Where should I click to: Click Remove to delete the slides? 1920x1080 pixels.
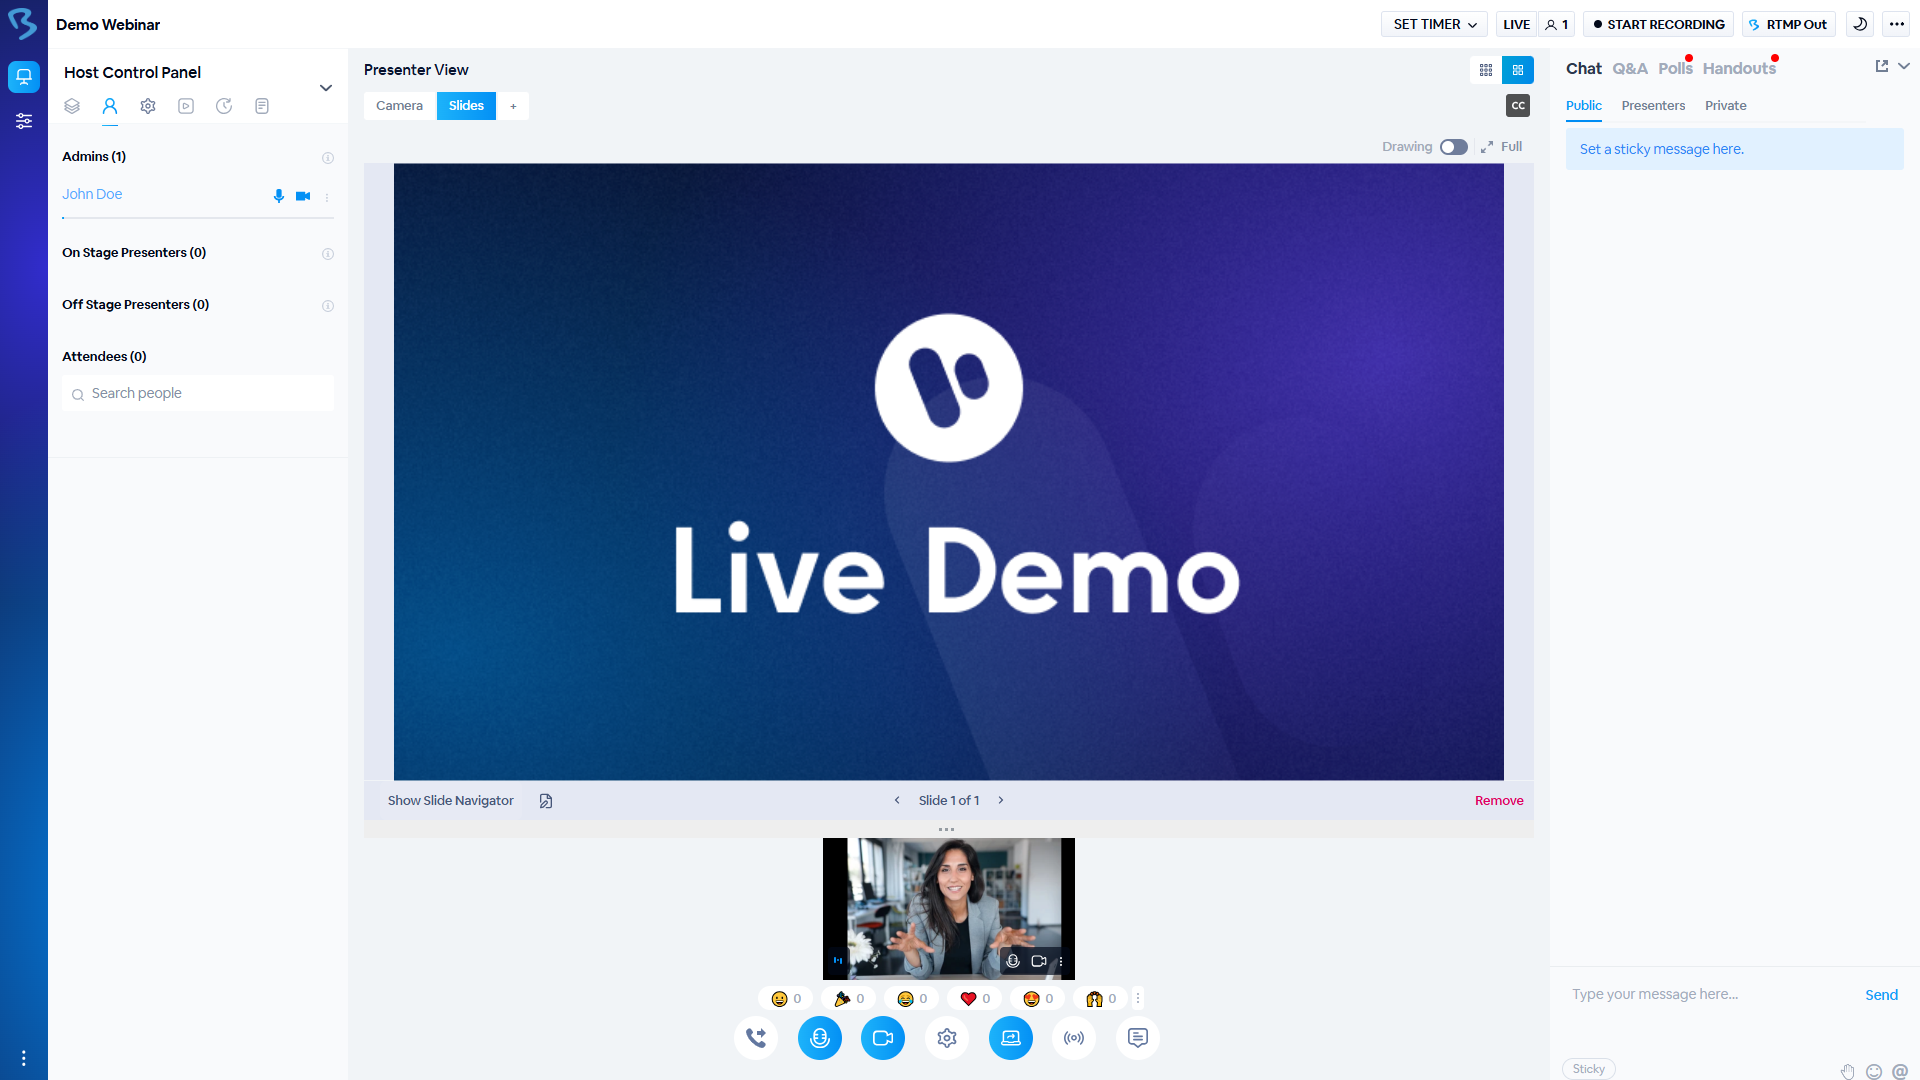(1499, 801)
